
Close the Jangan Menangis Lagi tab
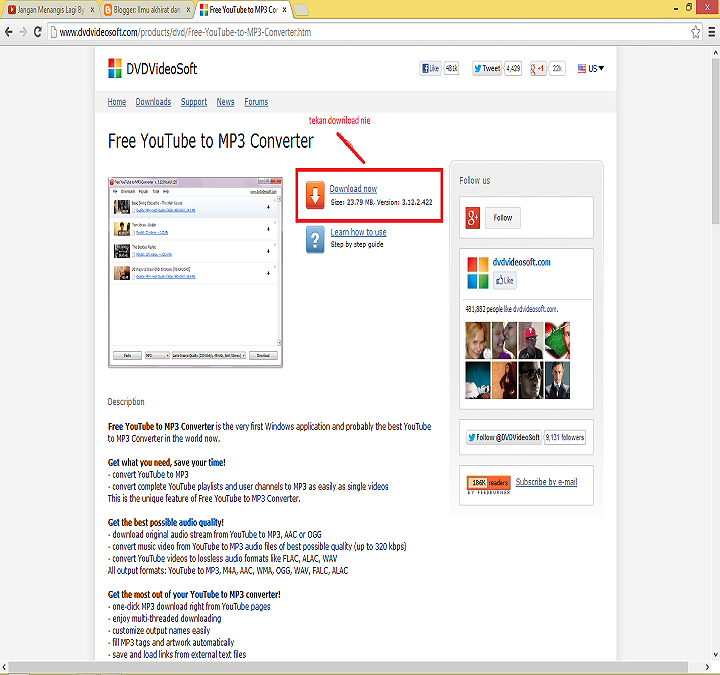tap(92, 10)
